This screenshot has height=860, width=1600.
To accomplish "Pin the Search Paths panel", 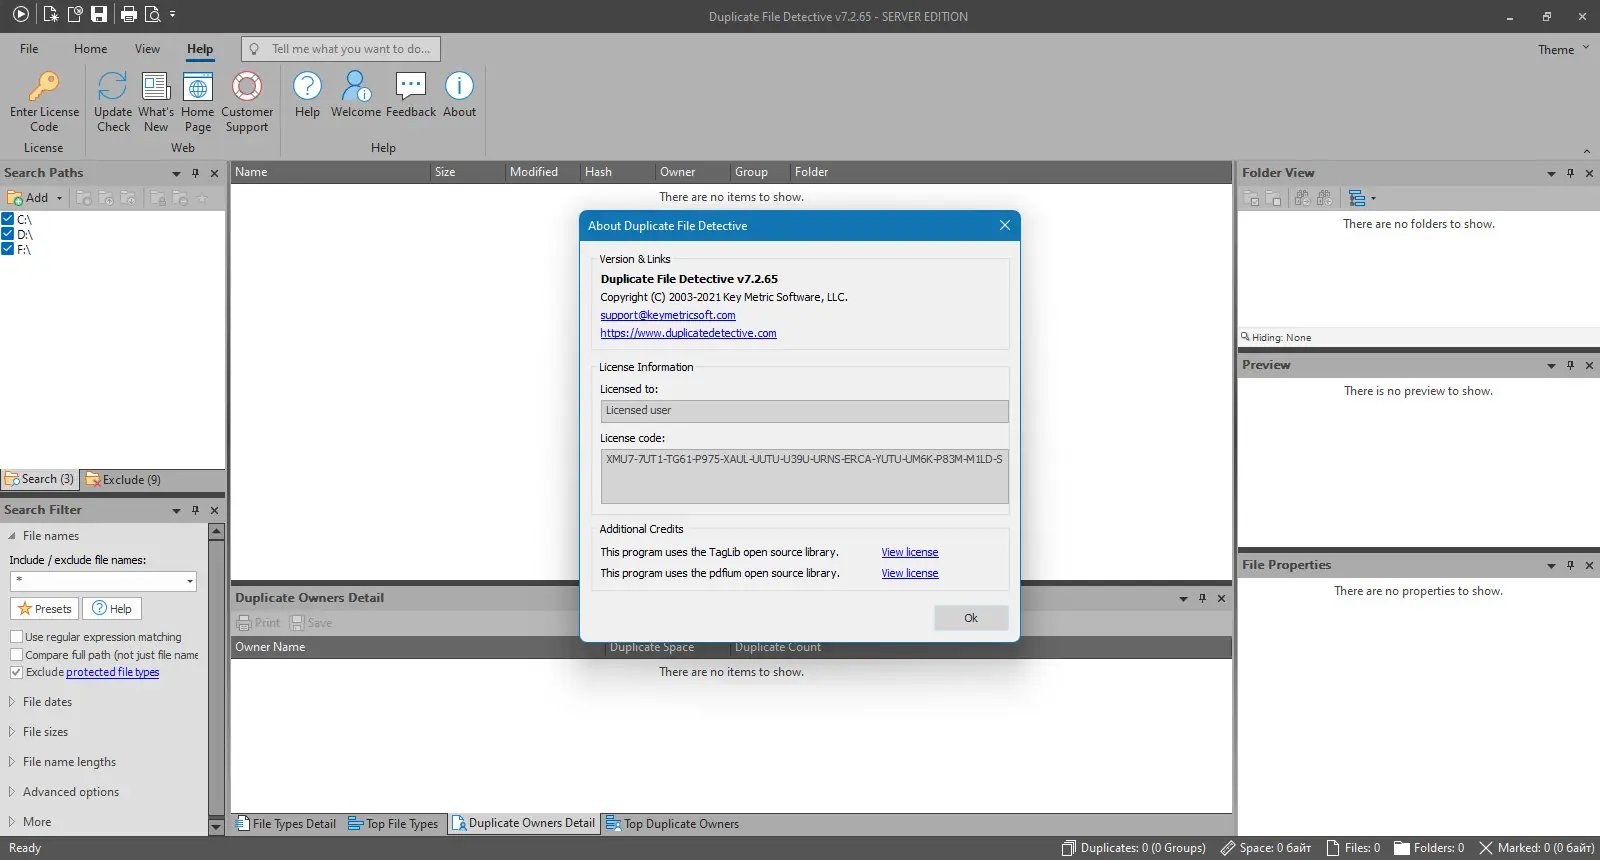I will click(195, 173).
